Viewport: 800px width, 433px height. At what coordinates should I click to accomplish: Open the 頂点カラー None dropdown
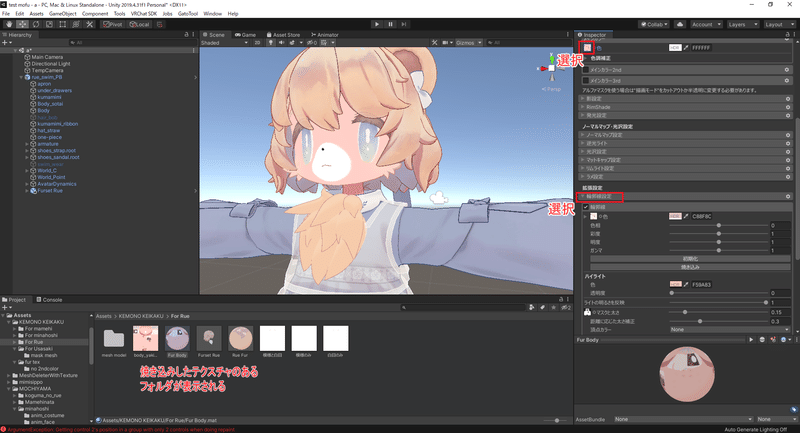coord(730,329)
